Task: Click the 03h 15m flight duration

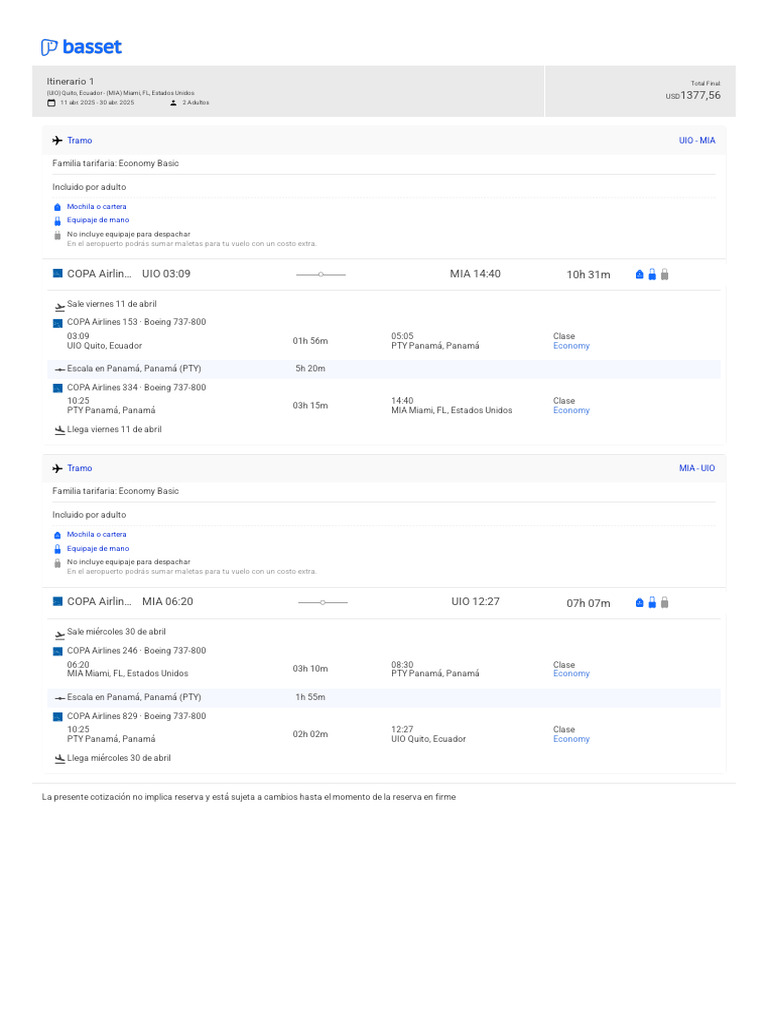Action: tap(310, 406)
